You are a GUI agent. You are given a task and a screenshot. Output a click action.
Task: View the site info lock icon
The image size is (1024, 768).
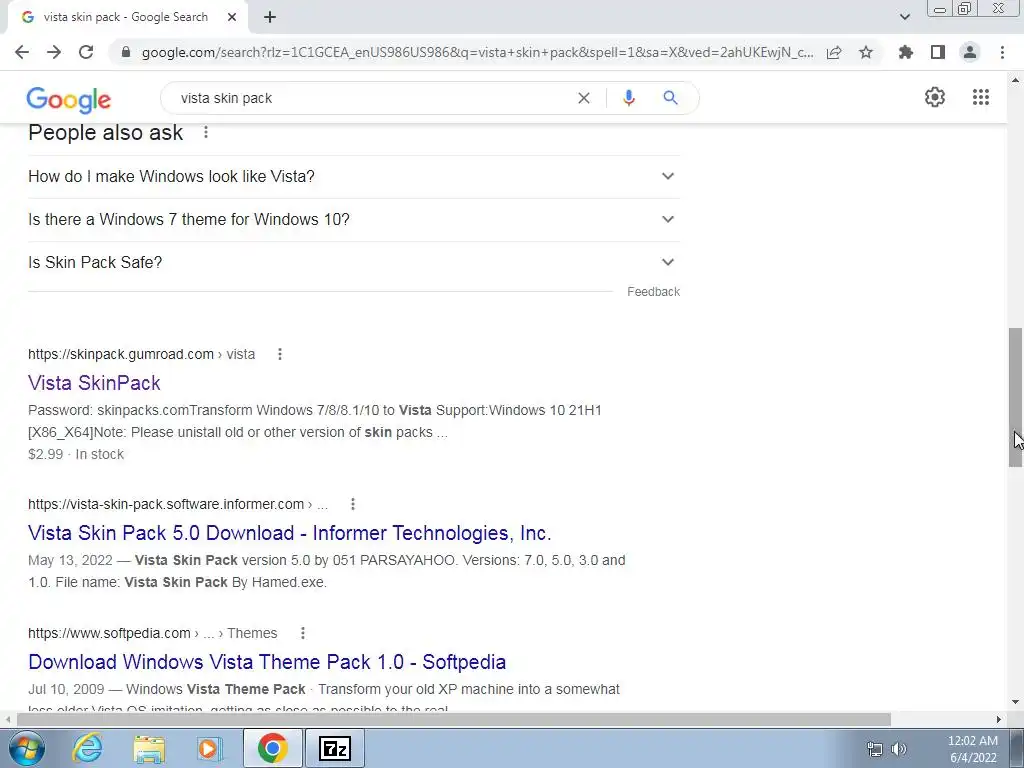(x=126, y=52)
